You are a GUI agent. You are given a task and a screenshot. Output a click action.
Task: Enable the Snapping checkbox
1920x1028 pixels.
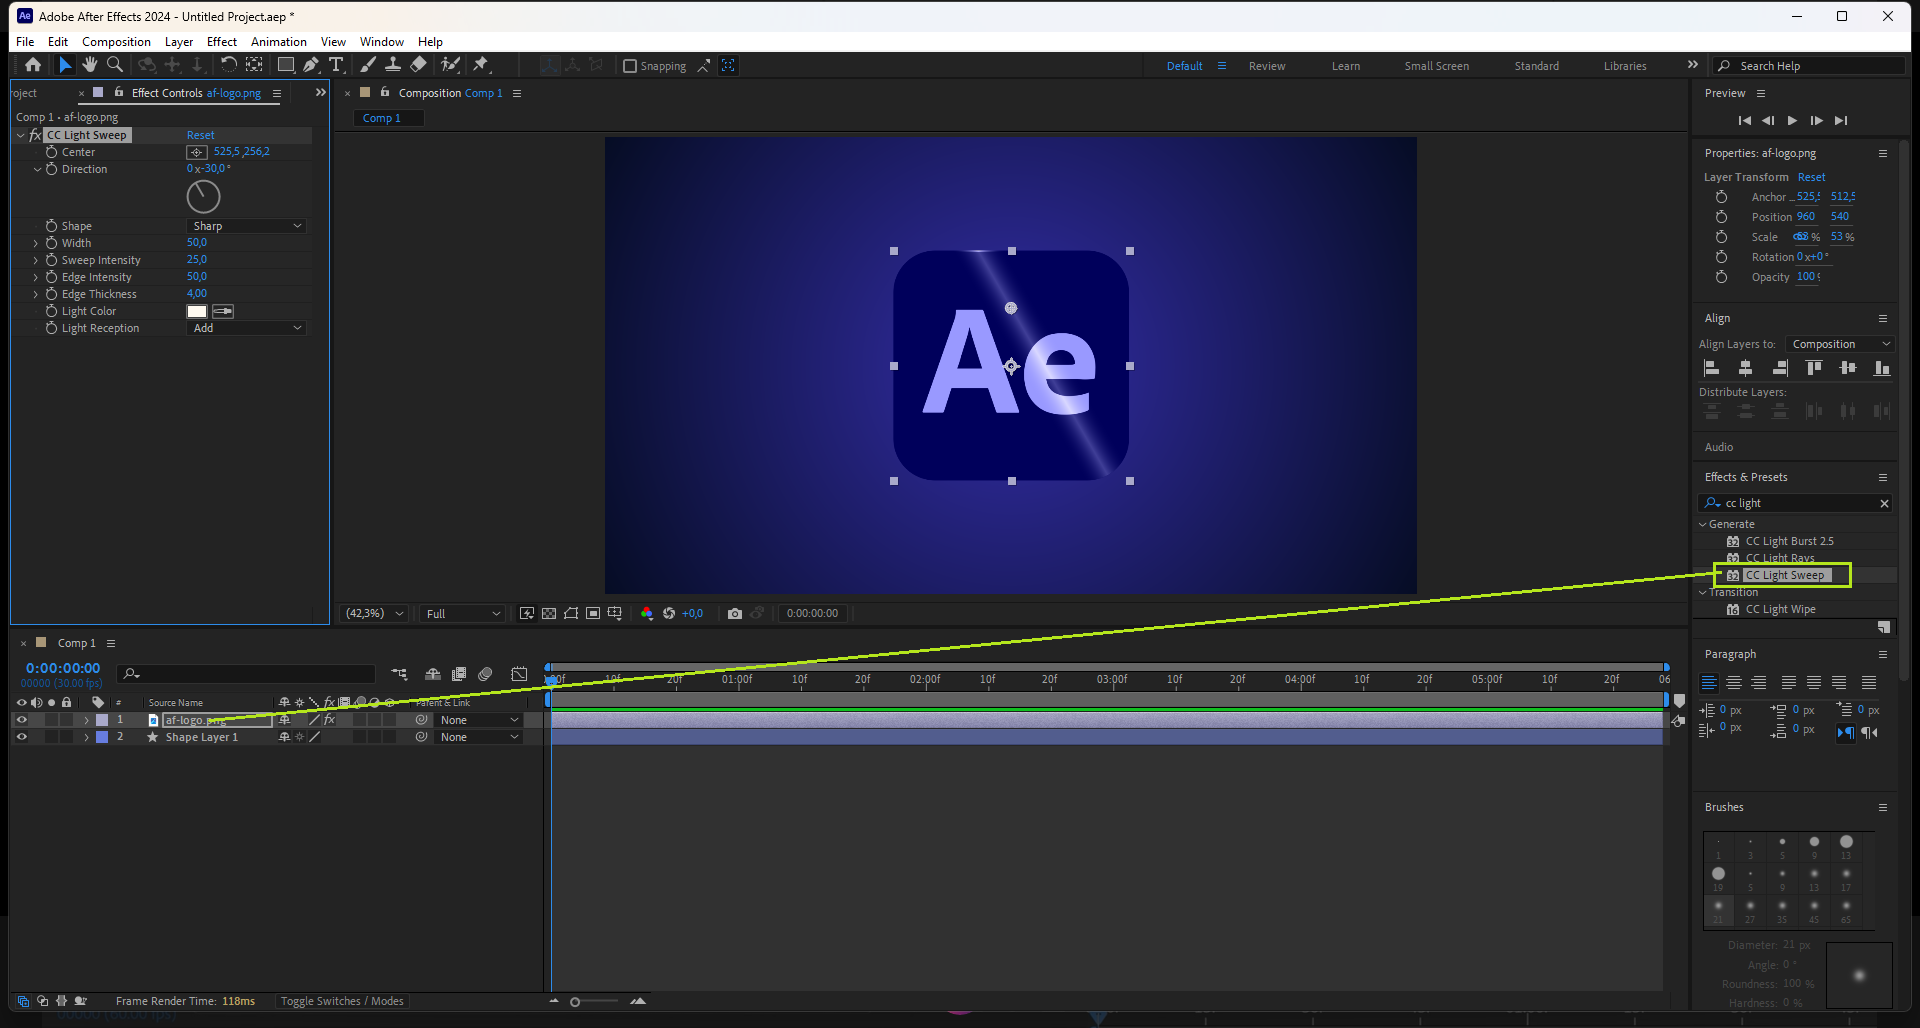pyautogui.click(x=630, y=66)
